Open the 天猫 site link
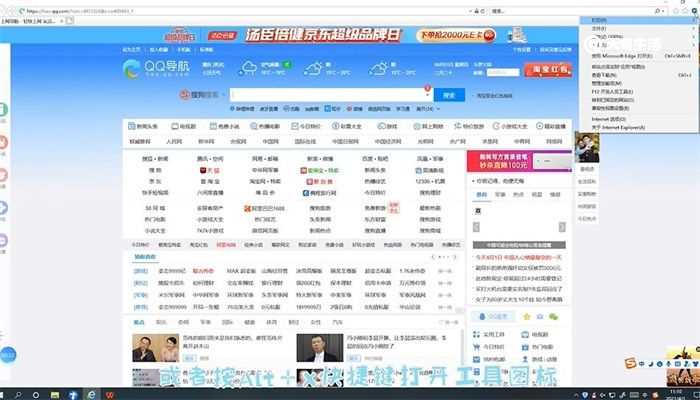The image size is (700, 400). pos(210,170)
